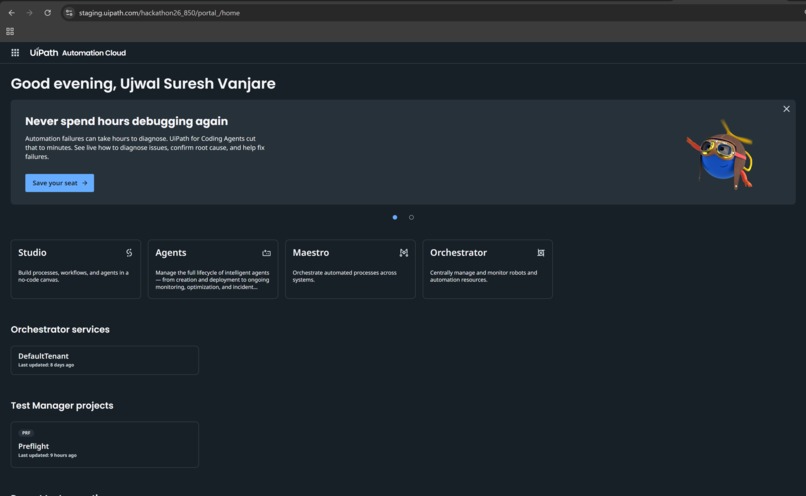The image size is (806, 496).
Task: Click 'Last updated: 9 hours ago' text
Action: (47, 455)
